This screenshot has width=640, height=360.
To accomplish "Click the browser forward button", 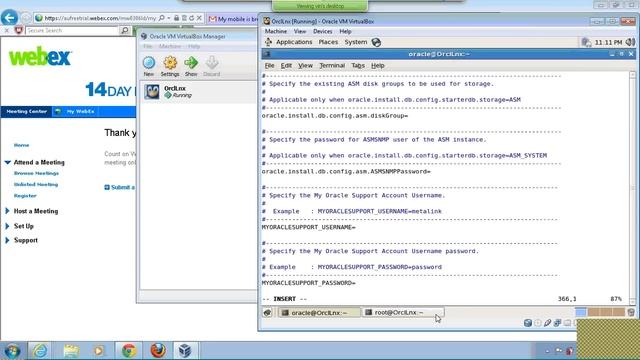I will [x=26, y=18].
